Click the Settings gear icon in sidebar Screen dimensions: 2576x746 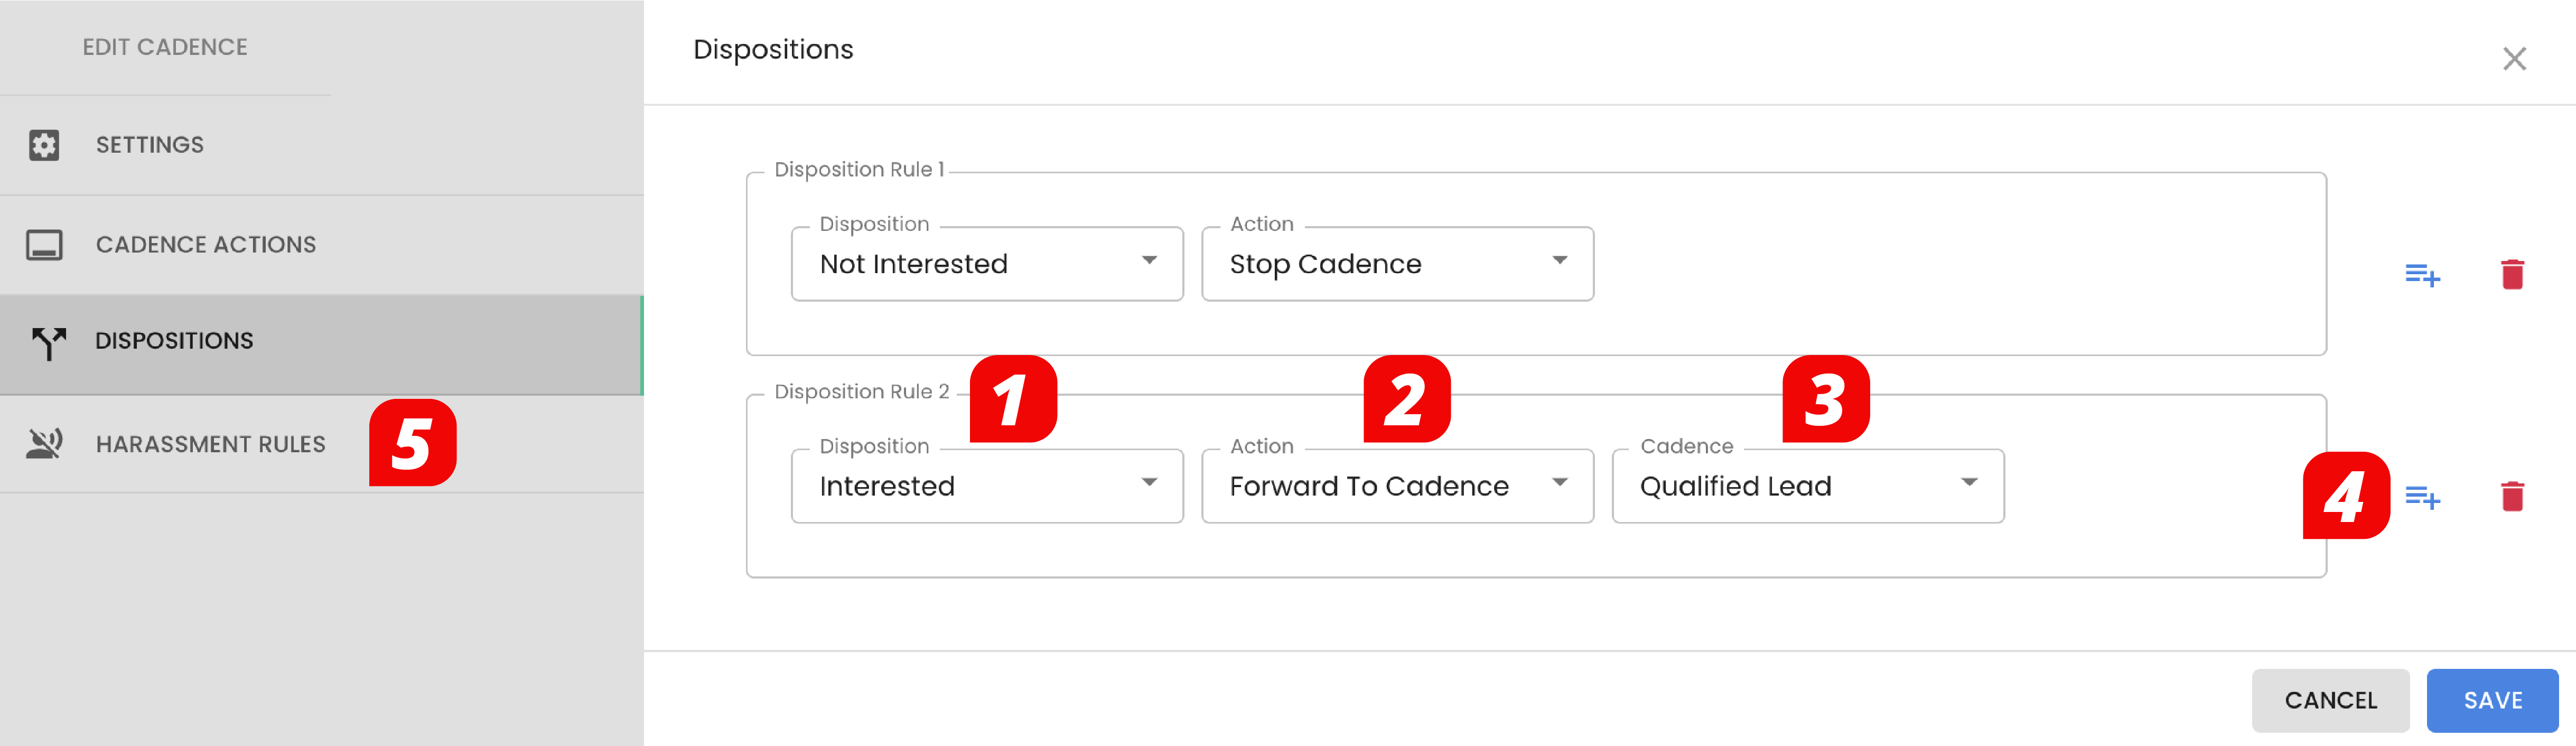coord(44,145)
